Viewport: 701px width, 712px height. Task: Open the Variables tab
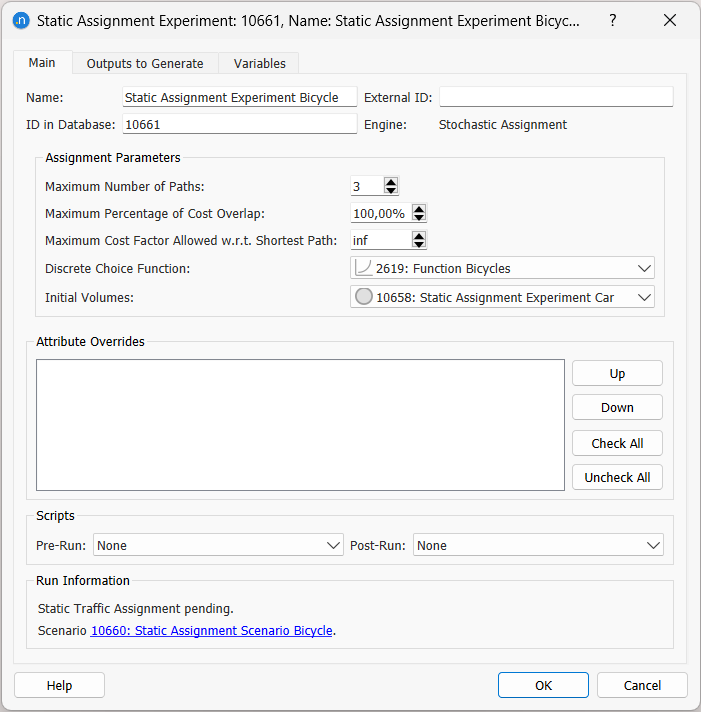(259, 64)
